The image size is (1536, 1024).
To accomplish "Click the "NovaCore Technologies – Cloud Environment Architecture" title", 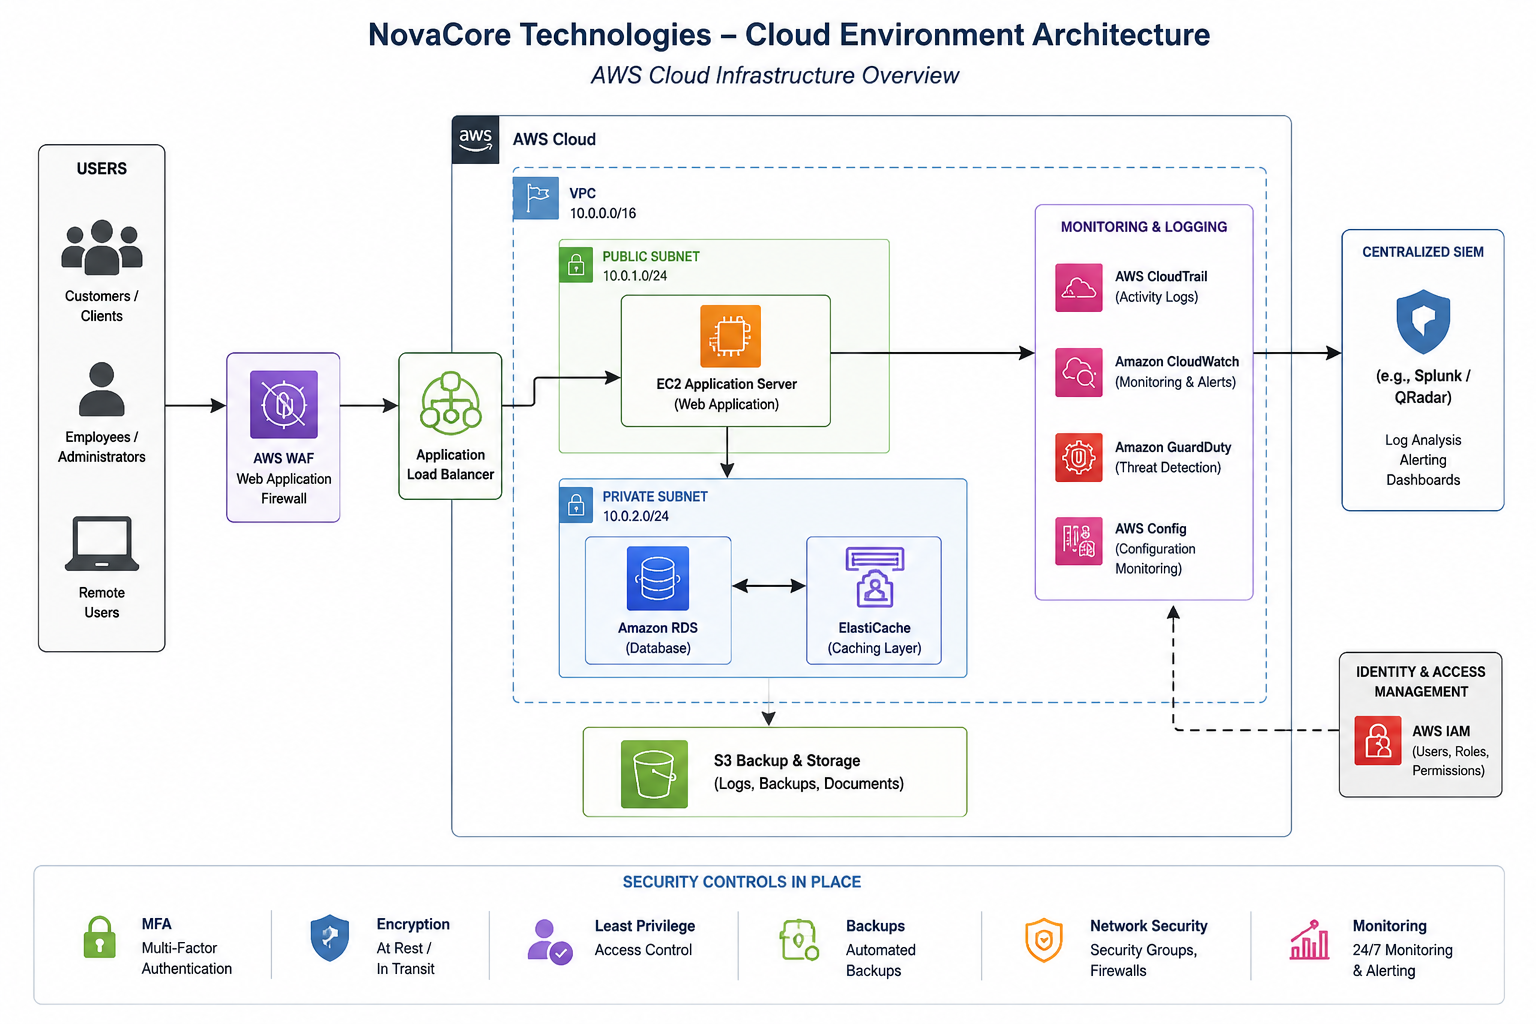I will (x=789, y=35).
